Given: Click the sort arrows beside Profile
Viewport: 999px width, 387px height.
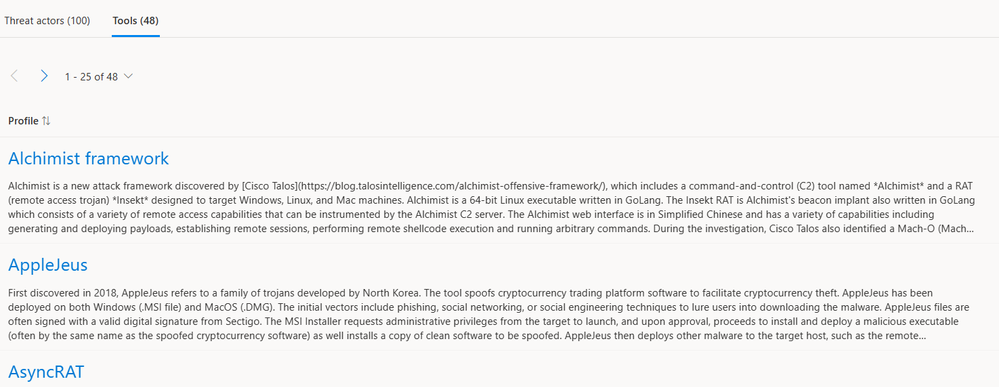Looking at the screenshot, I should tap(46, 121).
